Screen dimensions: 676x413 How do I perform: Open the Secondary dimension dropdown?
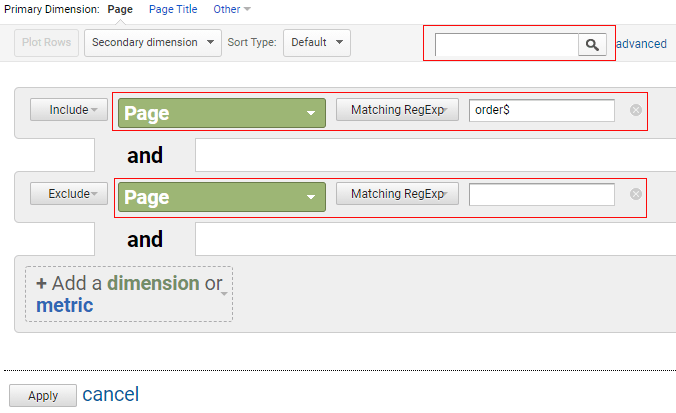(153, 43)
